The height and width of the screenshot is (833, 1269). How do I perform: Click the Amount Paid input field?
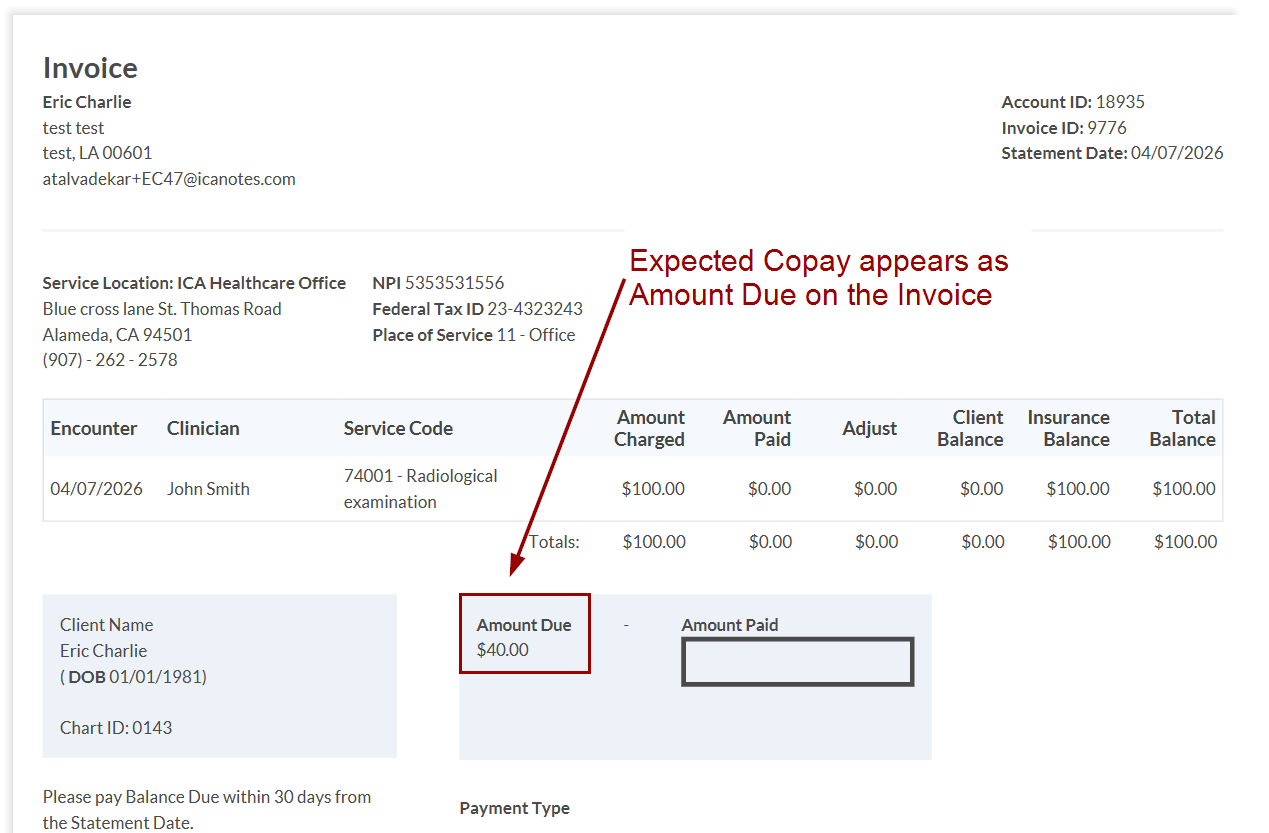click(x=797, y=662)
